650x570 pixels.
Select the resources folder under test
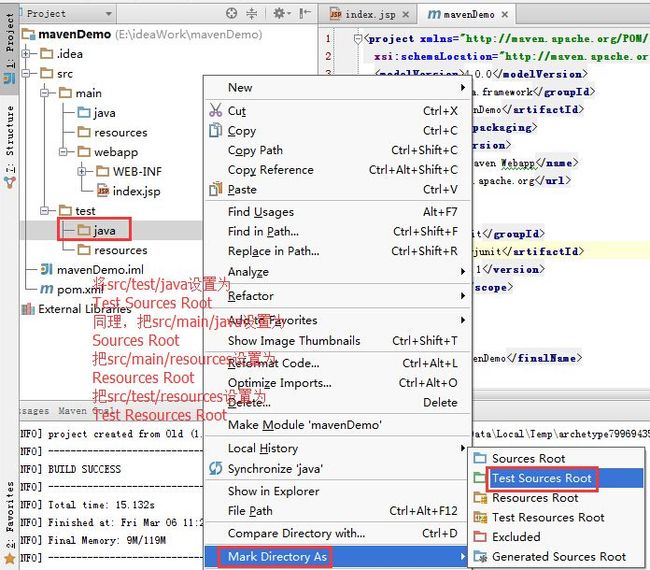[112, 250]
